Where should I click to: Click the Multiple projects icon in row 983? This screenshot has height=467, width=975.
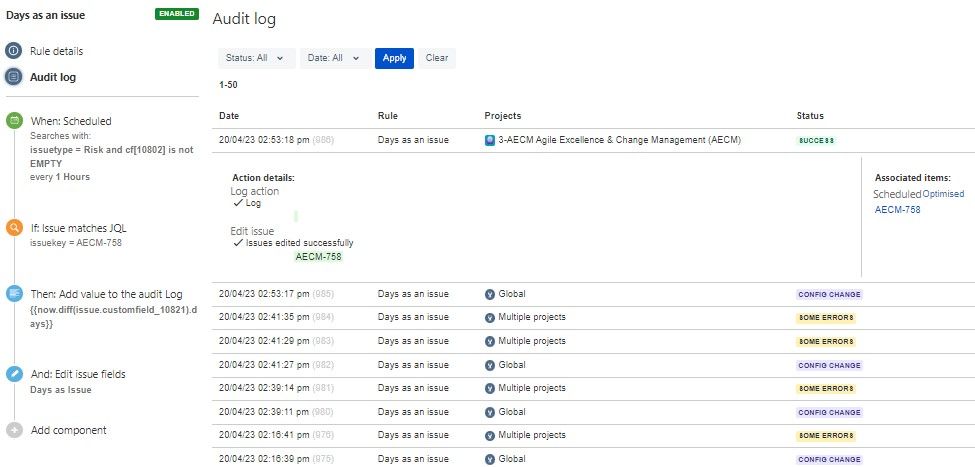pyautogui.click(x=490, y=341)
